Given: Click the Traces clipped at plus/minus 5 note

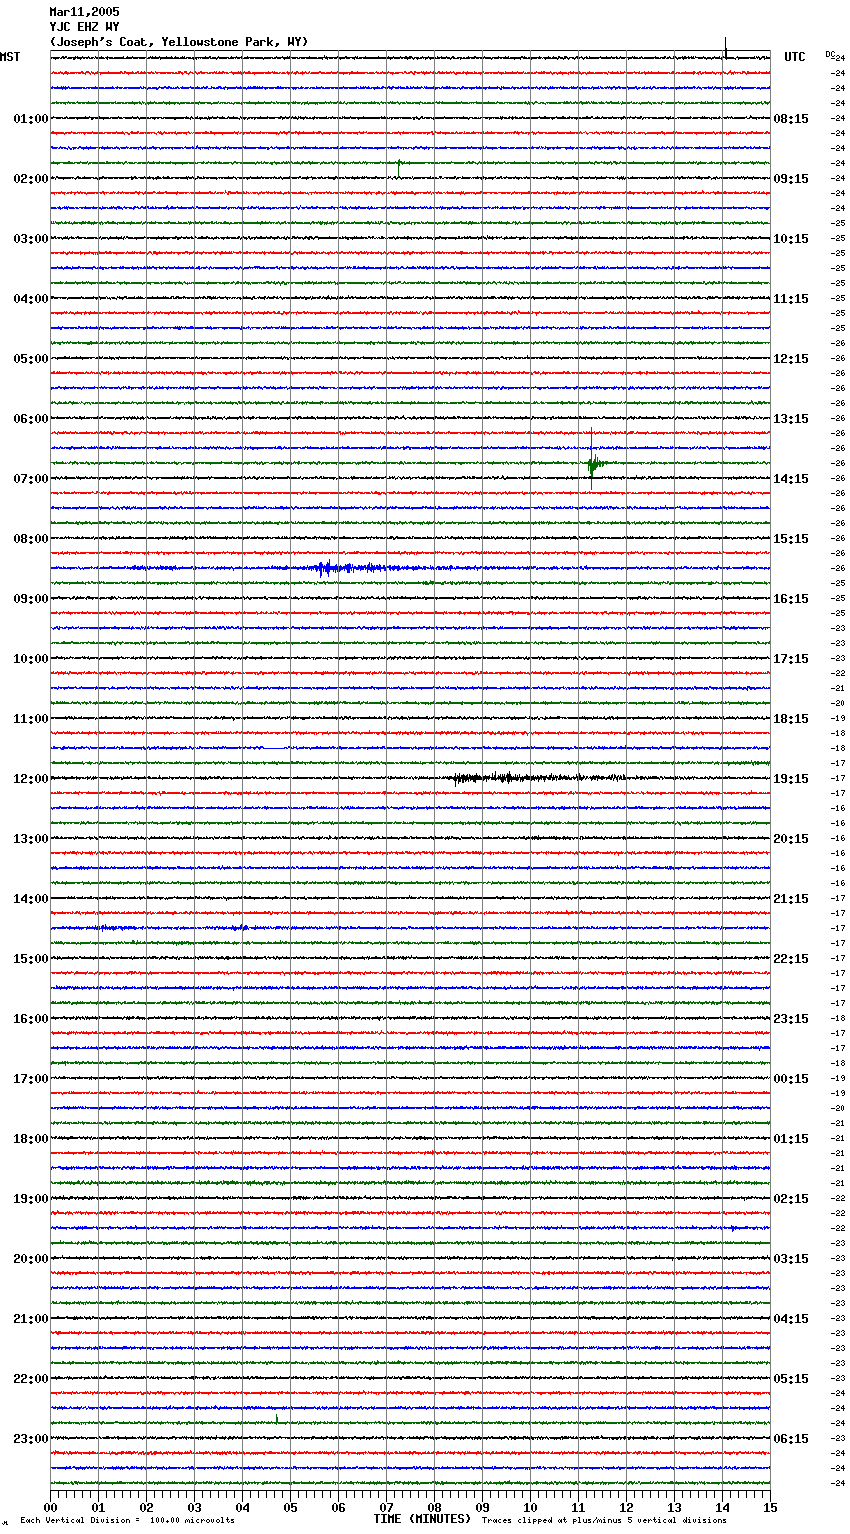Looking at the screenshot, I should point(604,1521).
